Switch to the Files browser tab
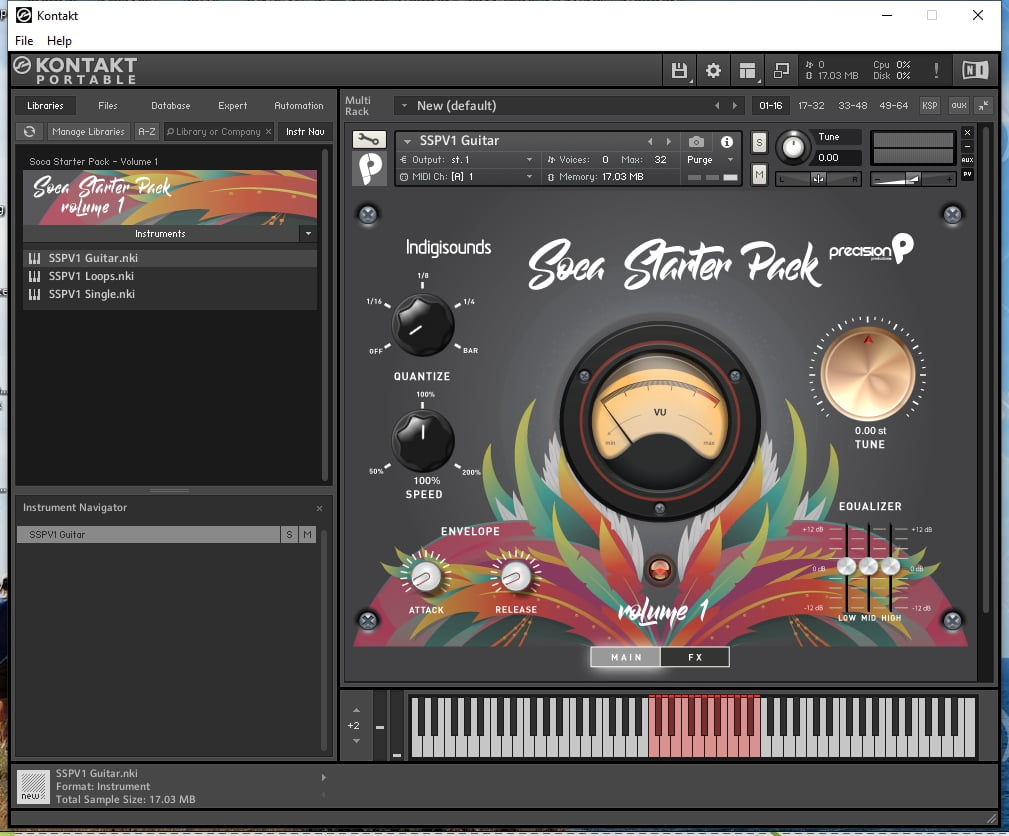Viewport: 1009px width, 836px height. 107,106
